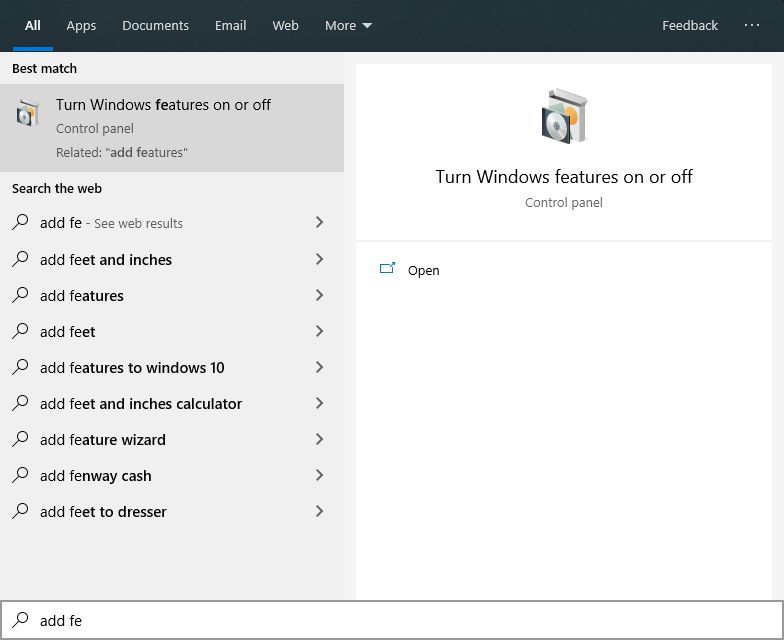The image size is (784, 640).
Task: Switch to the Web tab
Action: [x=286, y=26]
